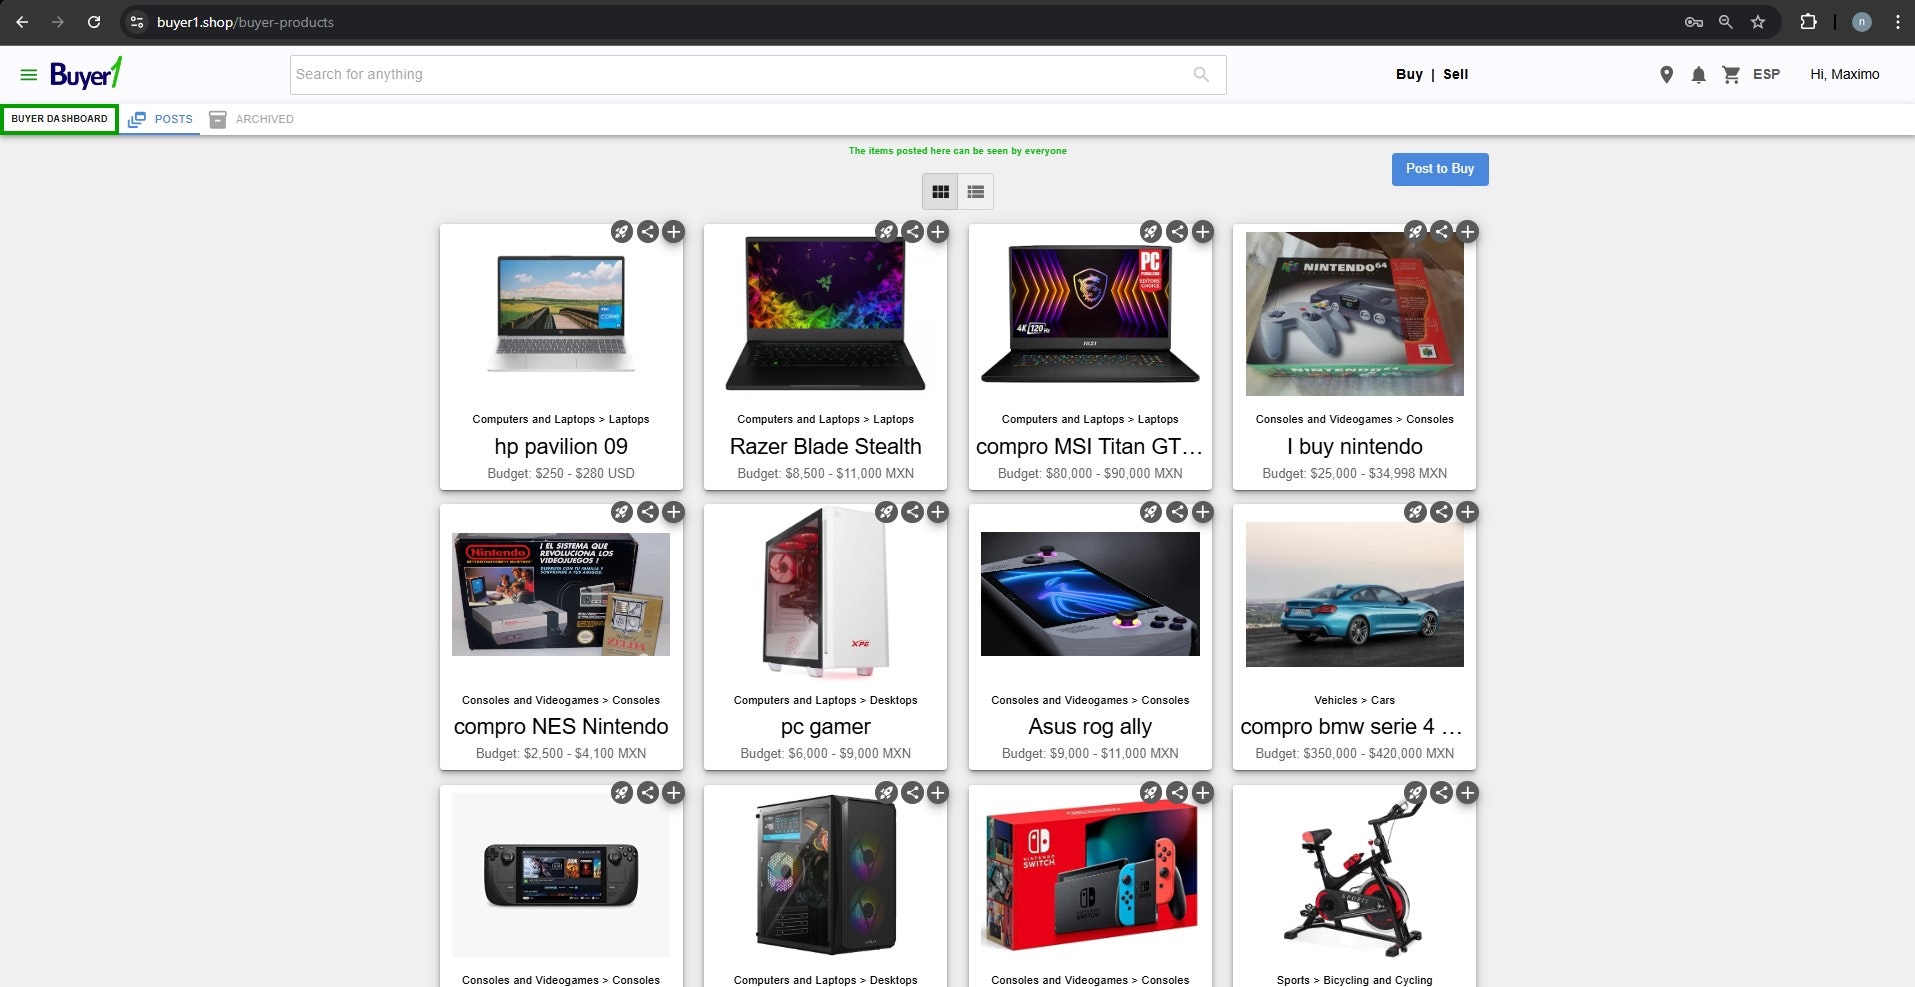Viewport: 1915px width, 987px height.
Task: Click the browser address bar URL
Action: tap(245, 22)
